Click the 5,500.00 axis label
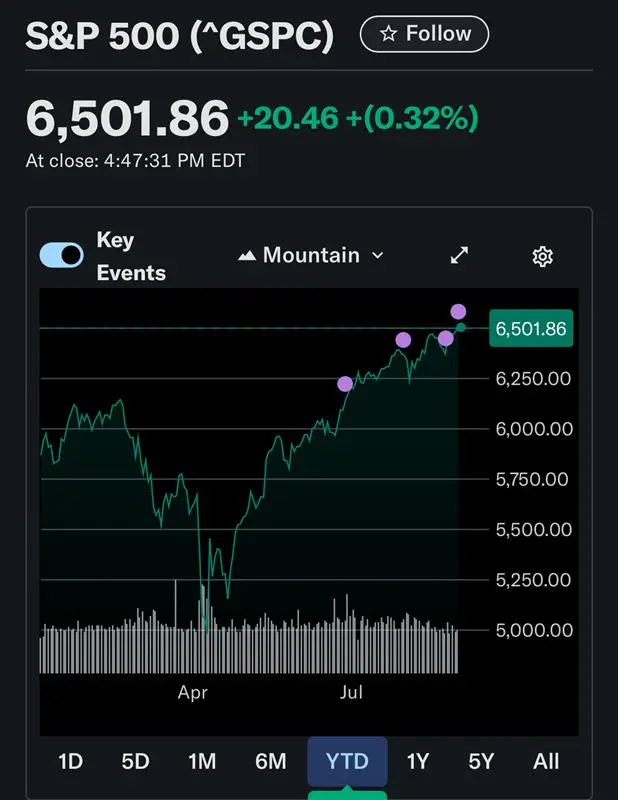This screenshot has width=618, height=800. click(533, 530)
